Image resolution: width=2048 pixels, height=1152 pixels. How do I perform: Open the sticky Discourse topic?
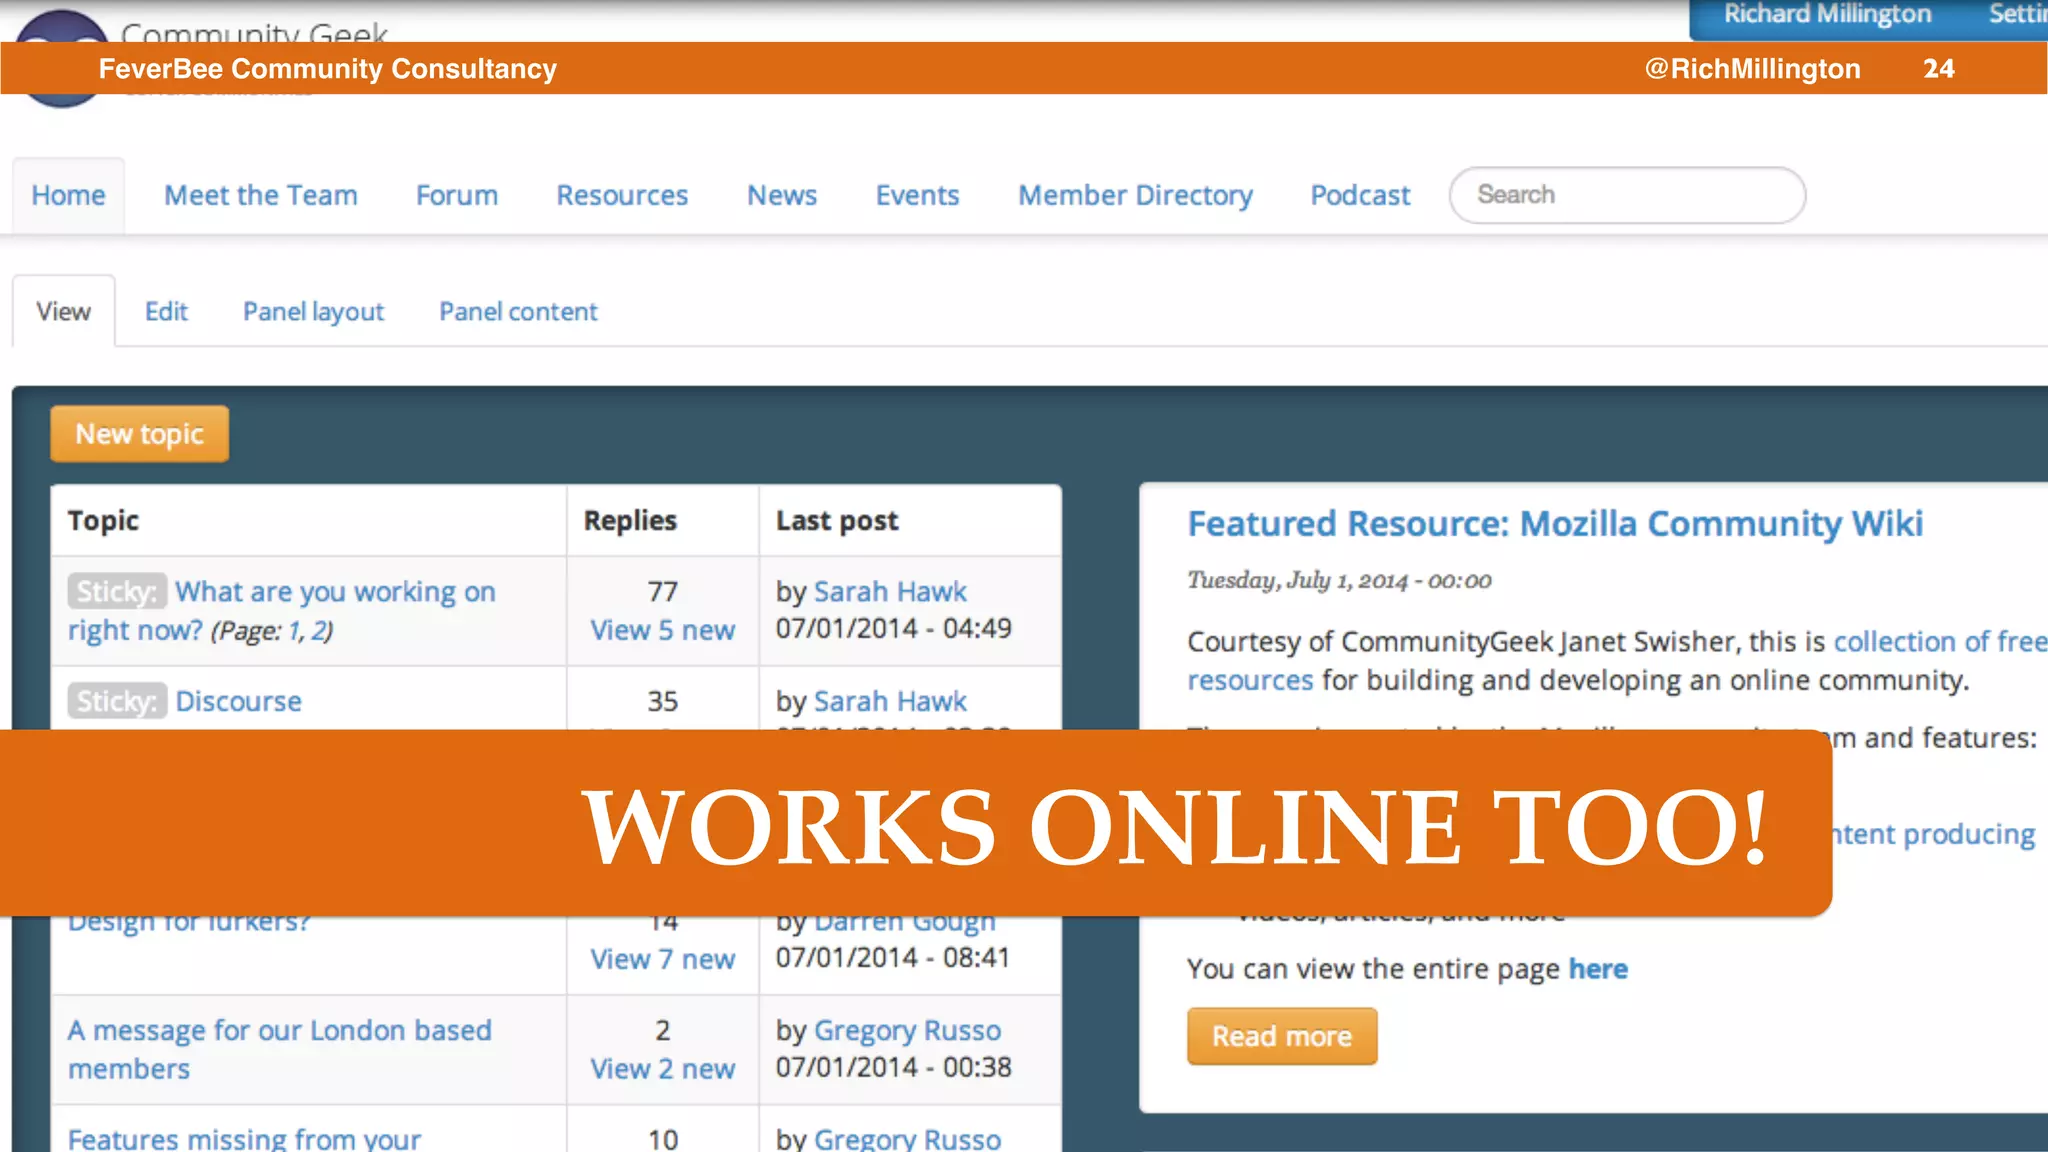[x=239, y=701]
